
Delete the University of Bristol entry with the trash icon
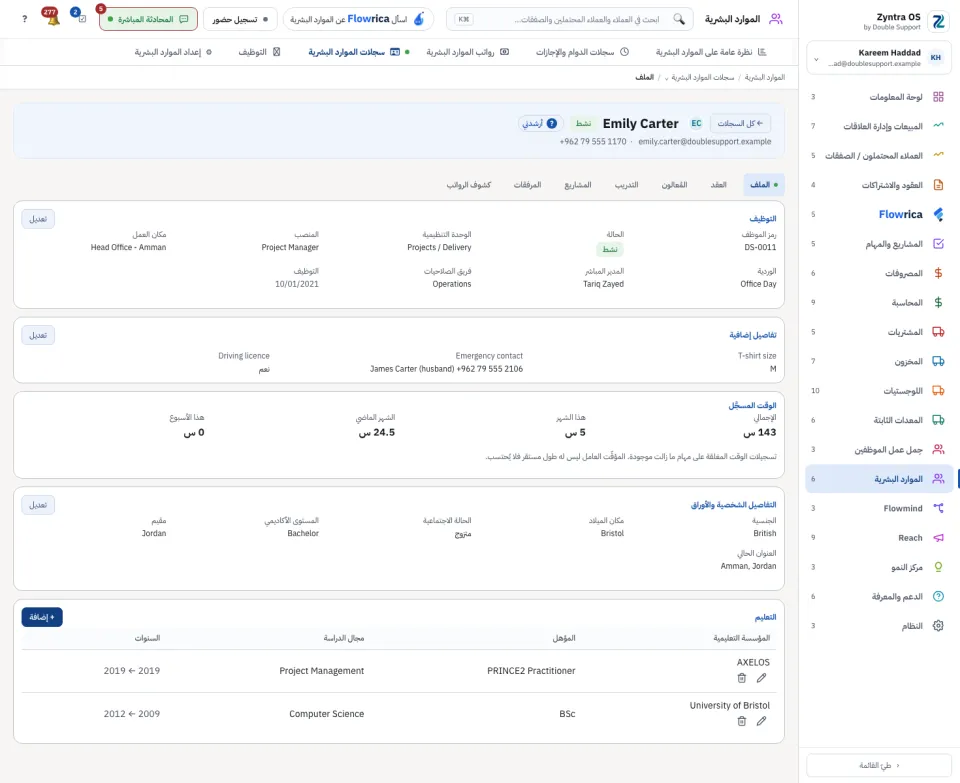[741, 721]
